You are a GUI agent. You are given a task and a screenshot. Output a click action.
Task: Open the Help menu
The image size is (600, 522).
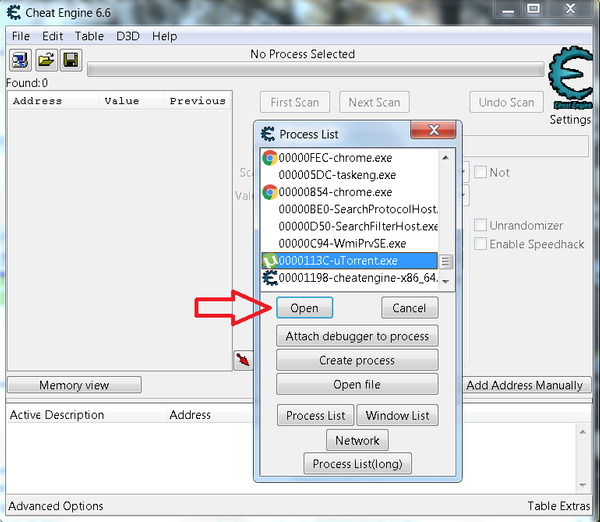click(x=165, y=36)
